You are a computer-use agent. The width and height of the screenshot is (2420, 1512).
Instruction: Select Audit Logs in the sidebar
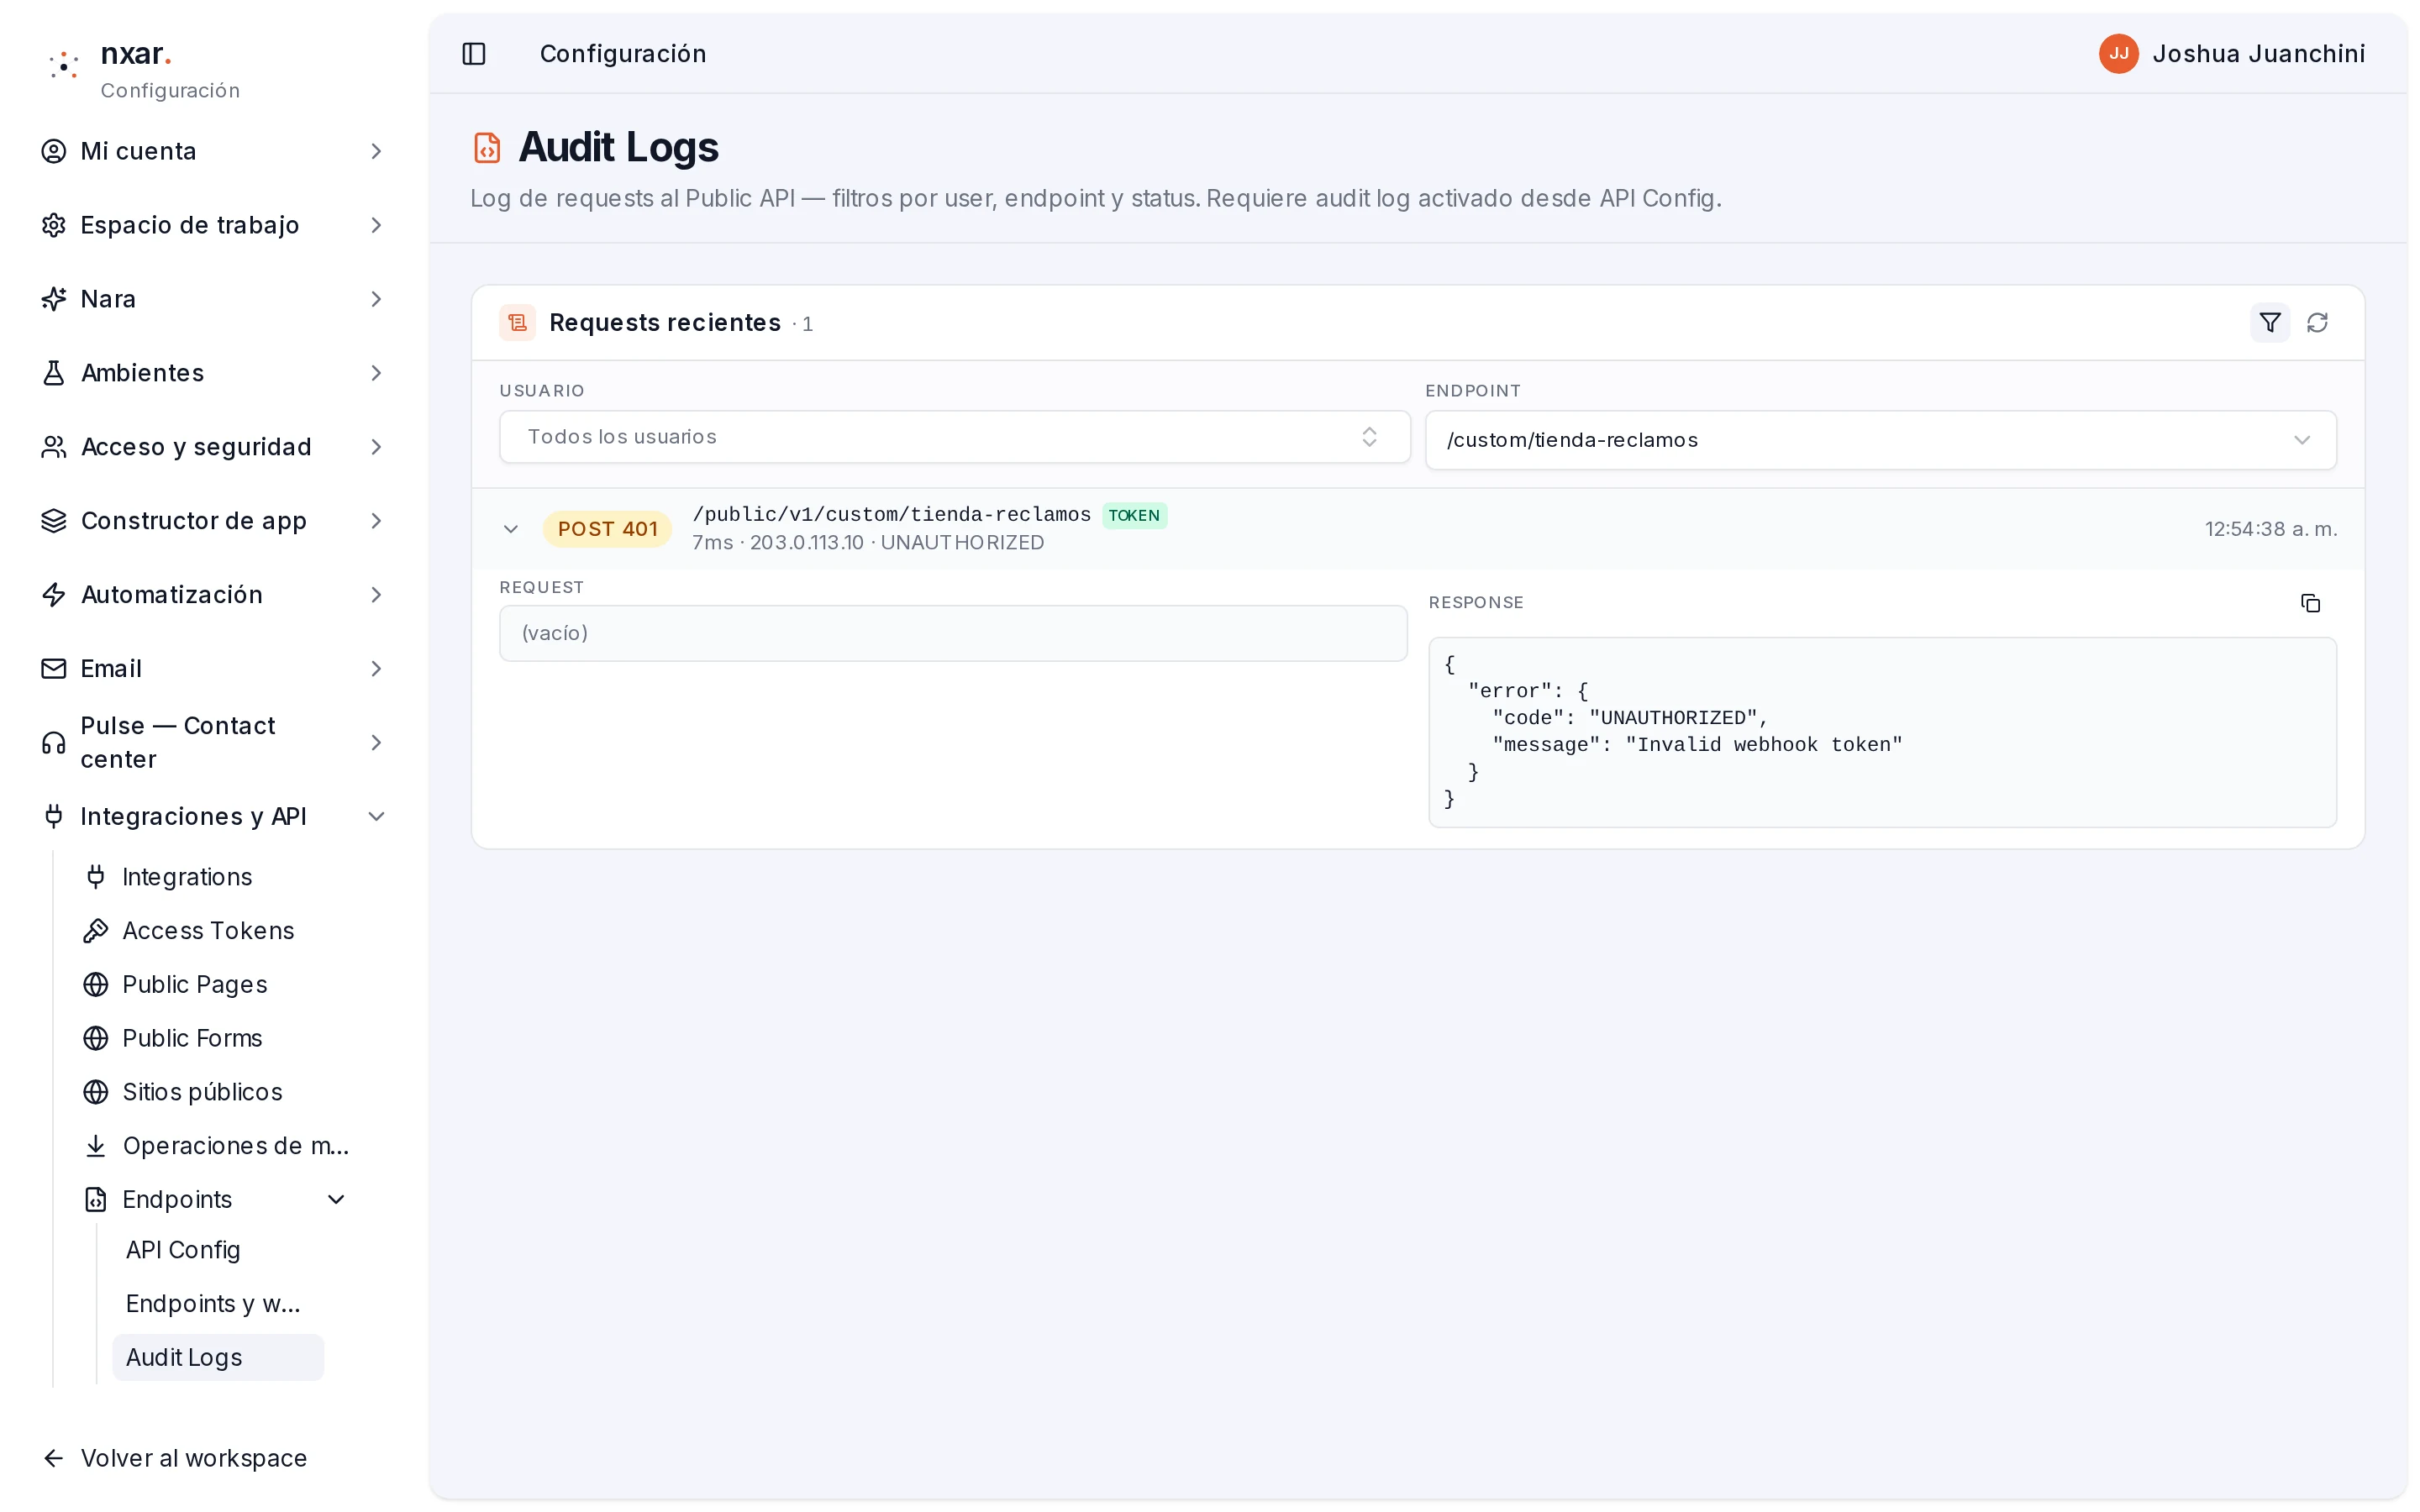pos(218,1358)
